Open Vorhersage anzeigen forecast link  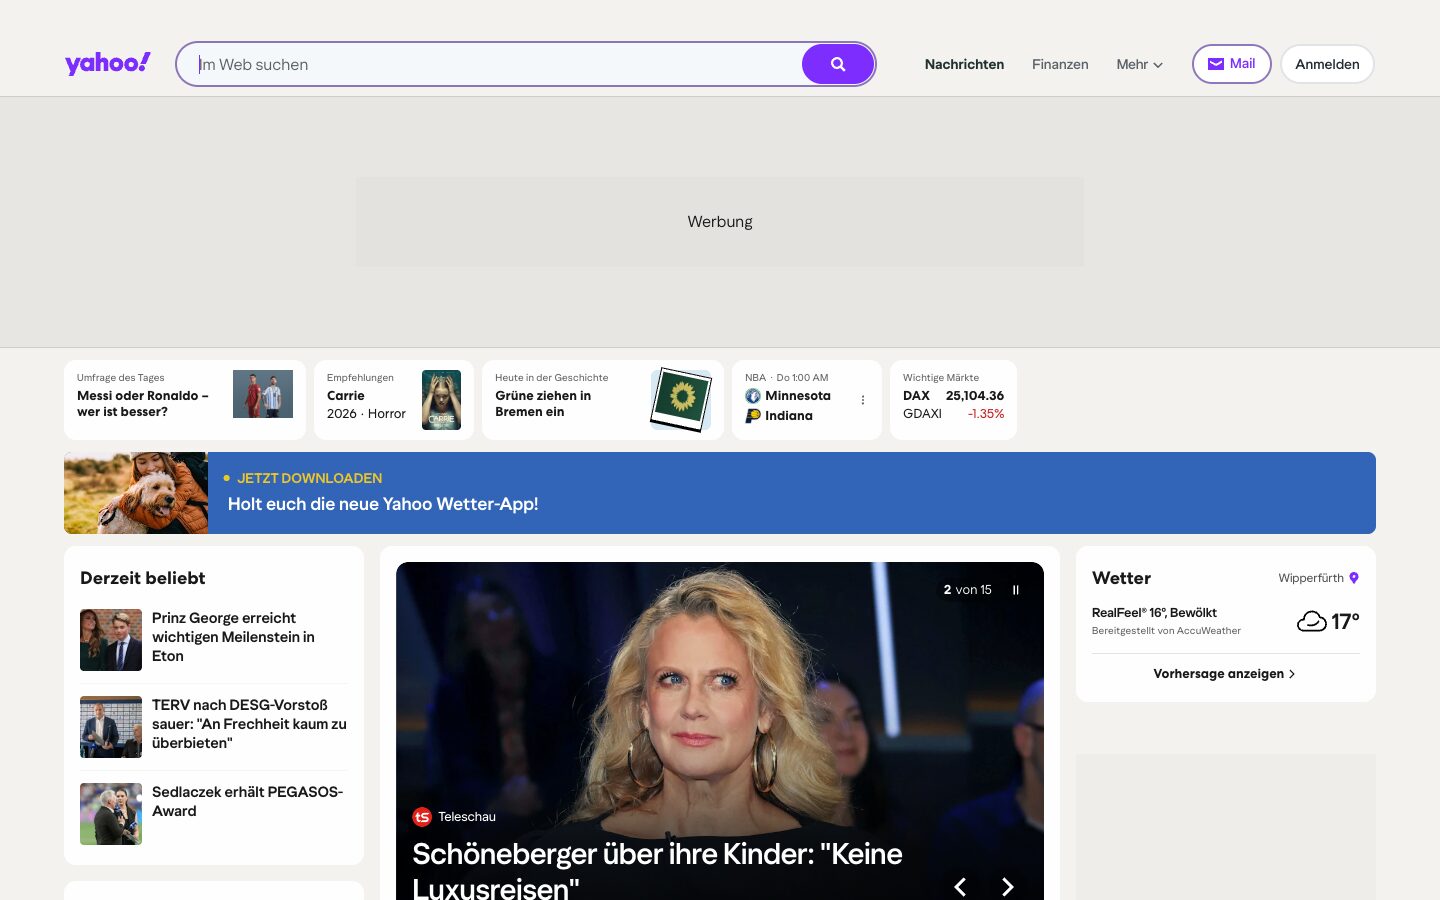[1225, 674]
